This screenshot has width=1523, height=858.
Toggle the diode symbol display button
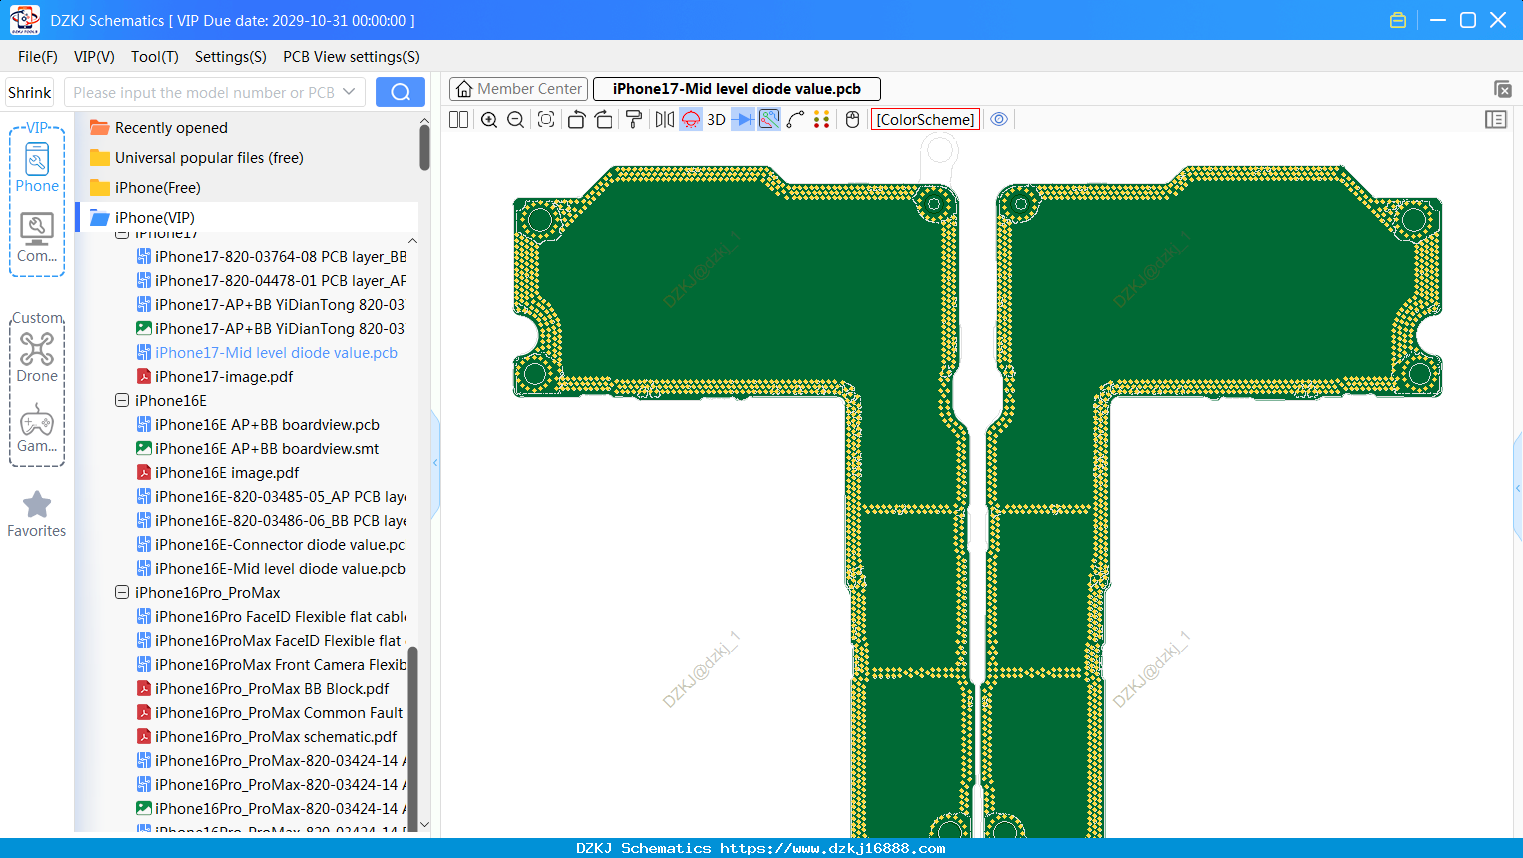point(743,120)
